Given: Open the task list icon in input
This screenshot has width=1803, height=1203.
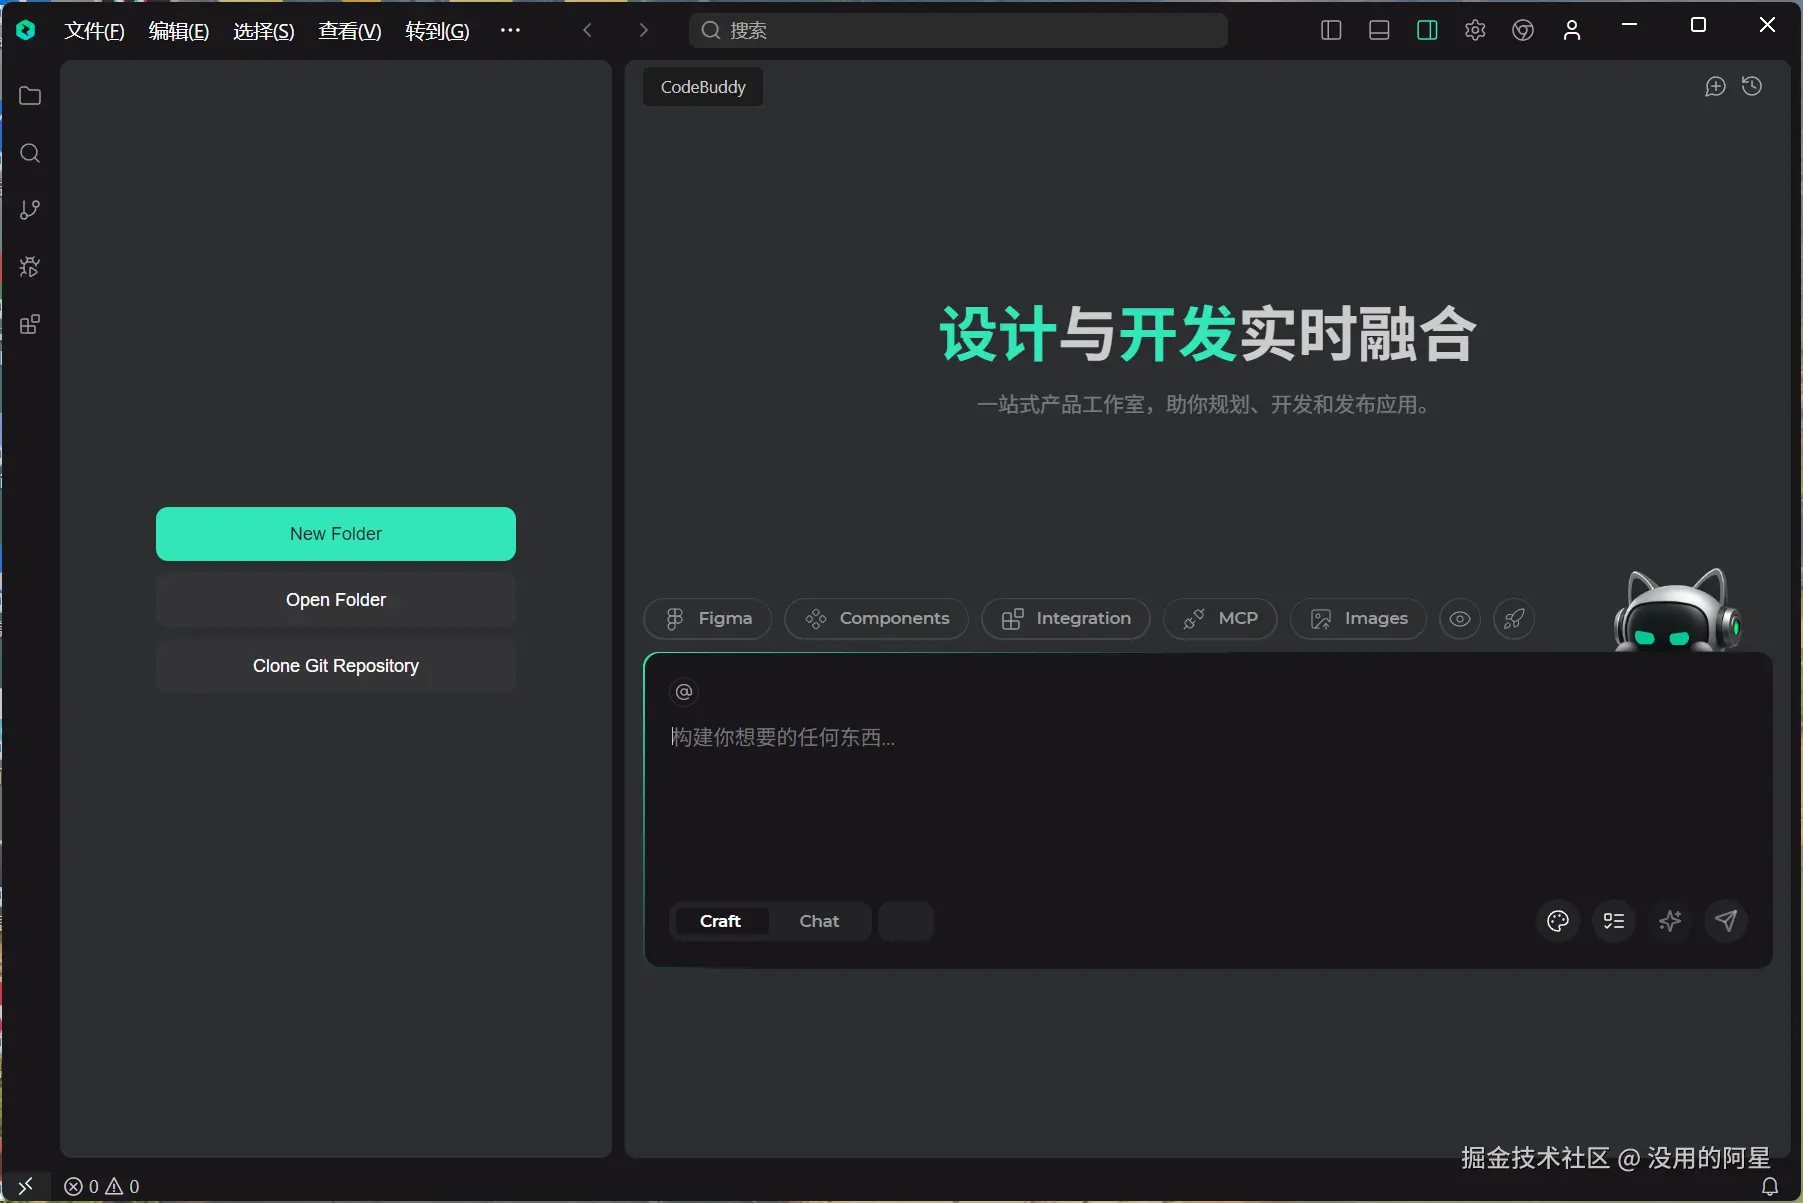Looking at the screenshot, I should [x=1614, y=921].
